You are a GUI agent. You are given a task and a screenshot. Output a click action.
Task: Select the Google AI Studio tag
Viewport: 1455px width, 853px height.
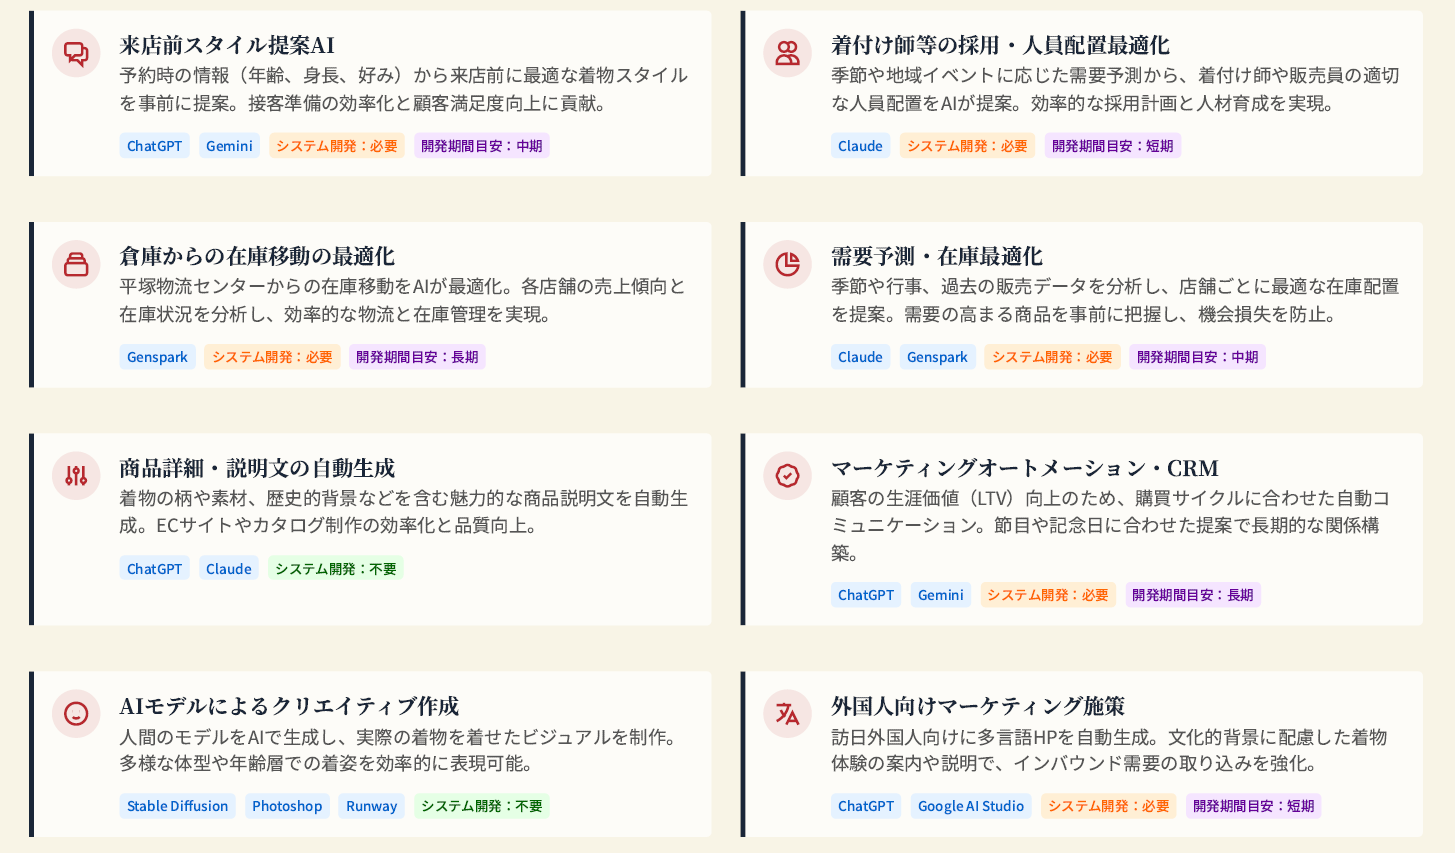[x=970, y=806]
